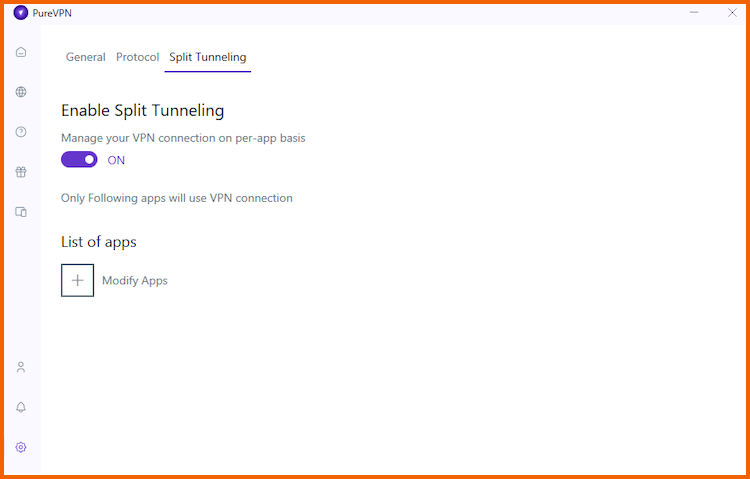Open the user Profile icon
Screen dimensions: 750x479
click(x=21, y=368)
